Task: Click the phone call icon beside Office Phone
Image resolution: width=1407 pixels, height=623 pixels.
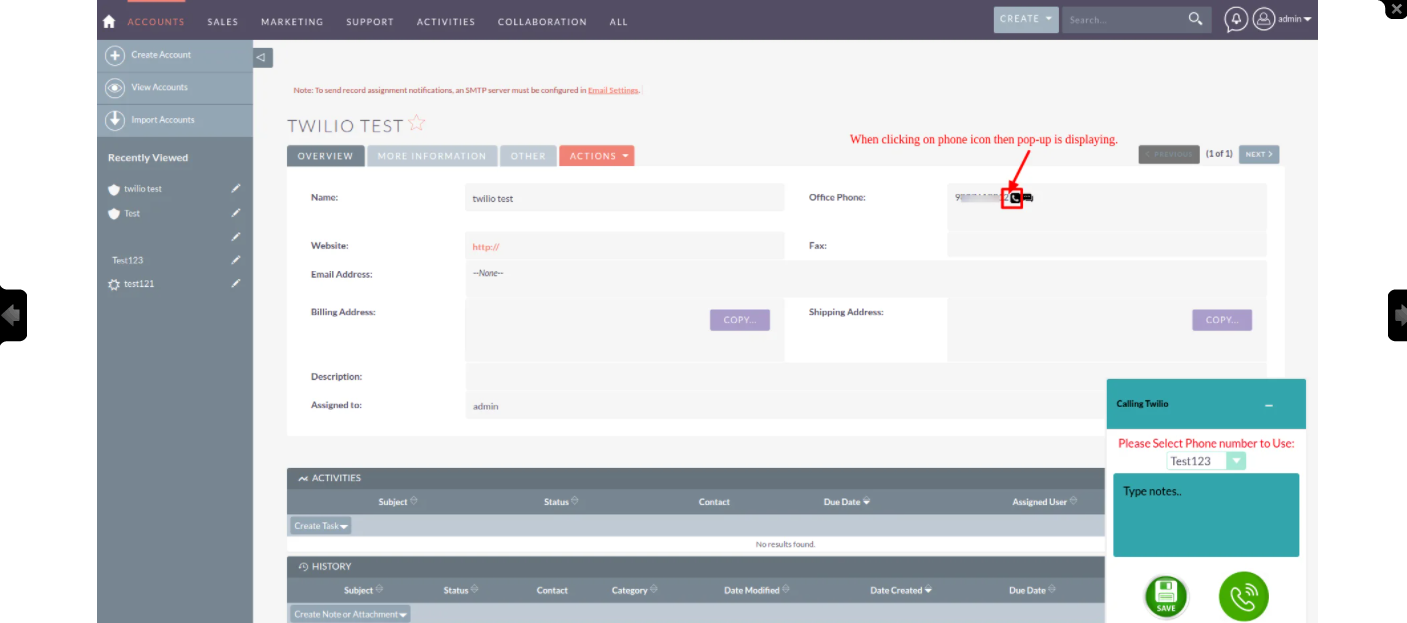Action: (x=1015, y=198)
